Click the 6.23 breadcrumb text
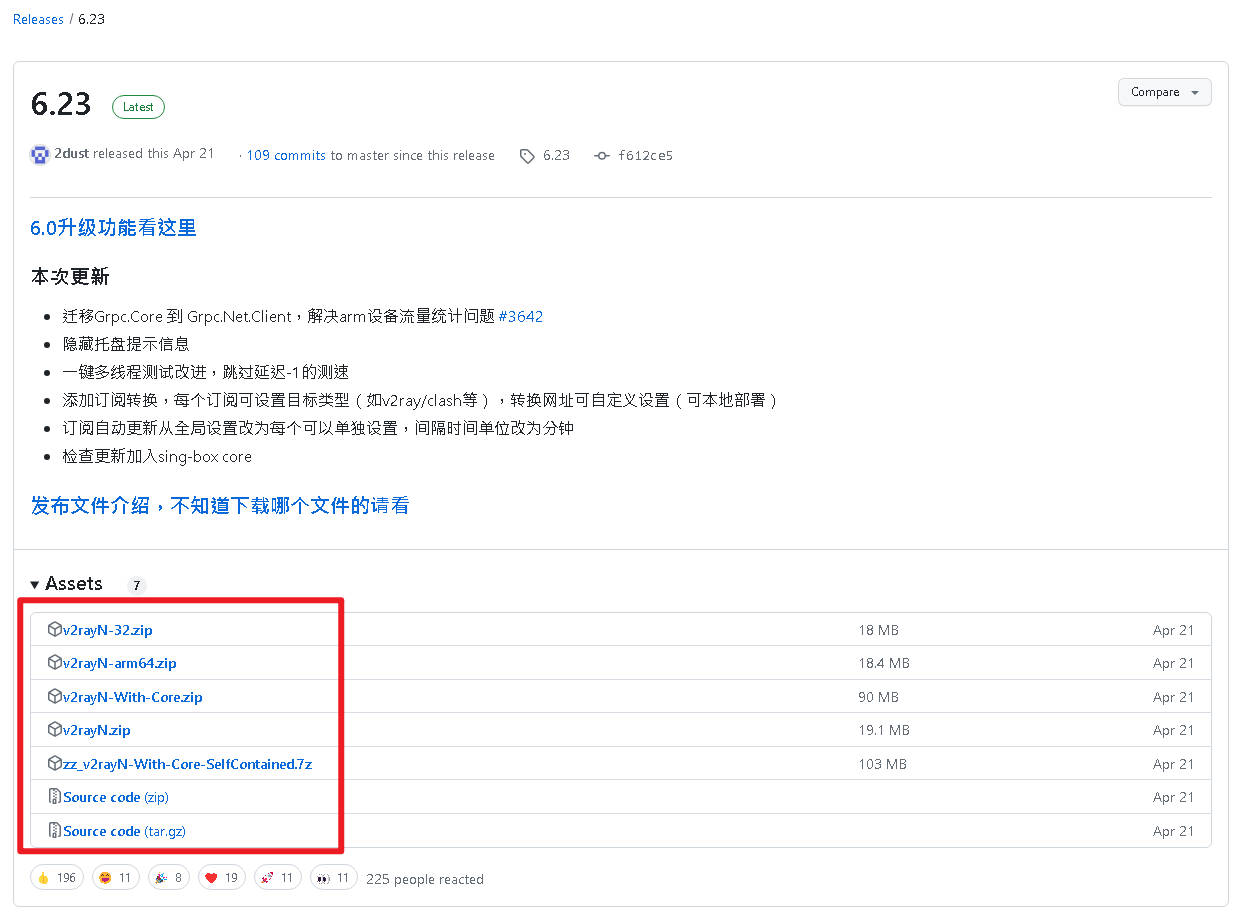This screenshot has height=920, width=1242. pyautogui.click(x=91, y=19)
